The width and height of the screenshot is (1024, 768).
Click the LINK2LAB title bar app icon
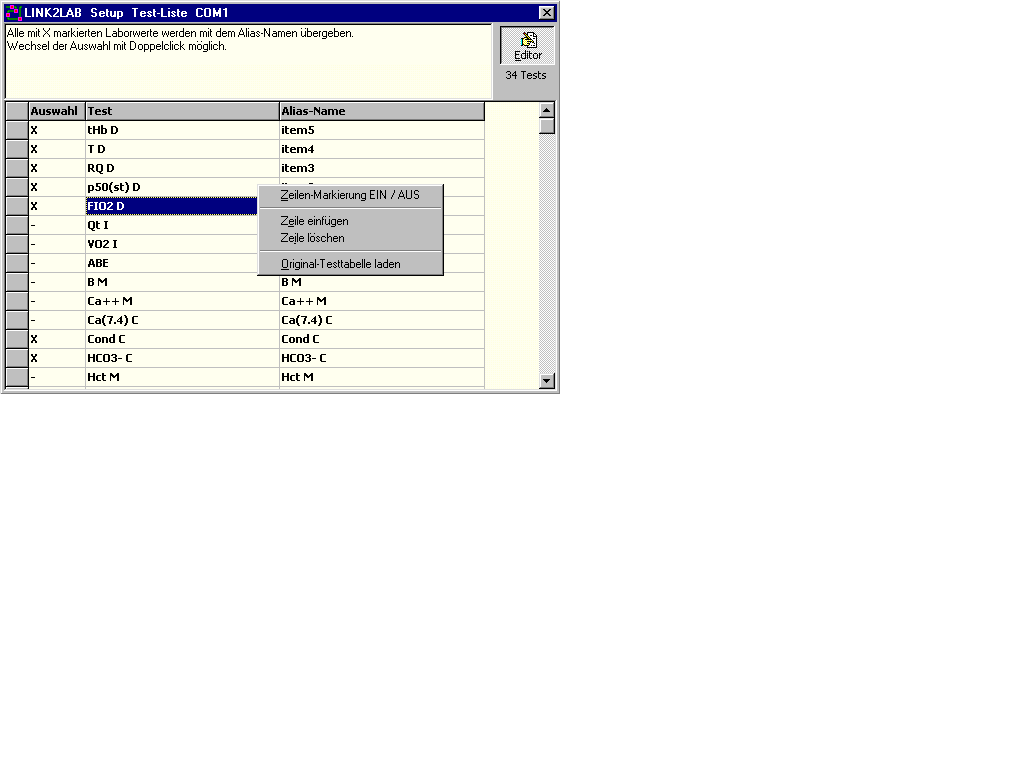point(14,13)
